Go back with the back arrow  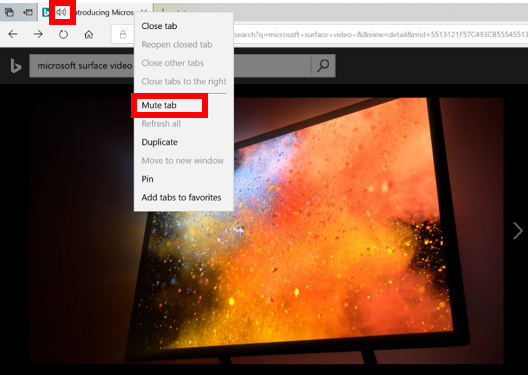pyautogui.click(x=13, y=34)
